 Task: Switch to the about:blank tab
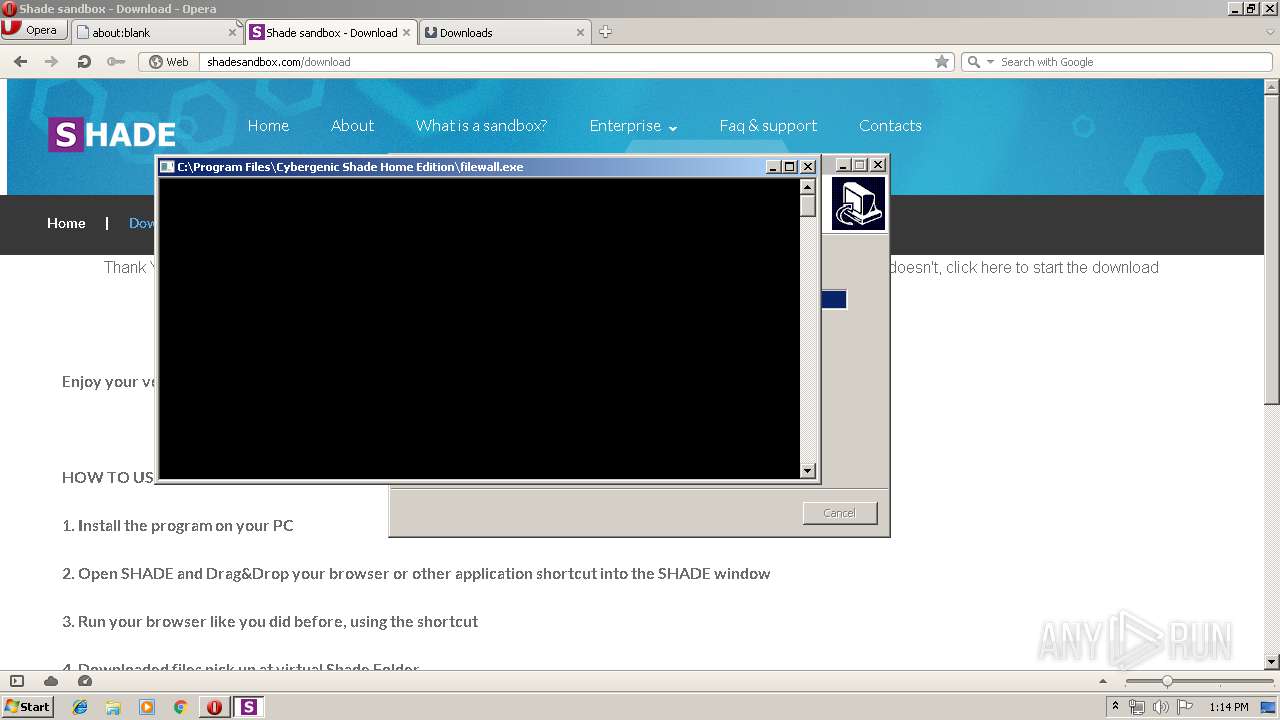[x=157, y=32]
